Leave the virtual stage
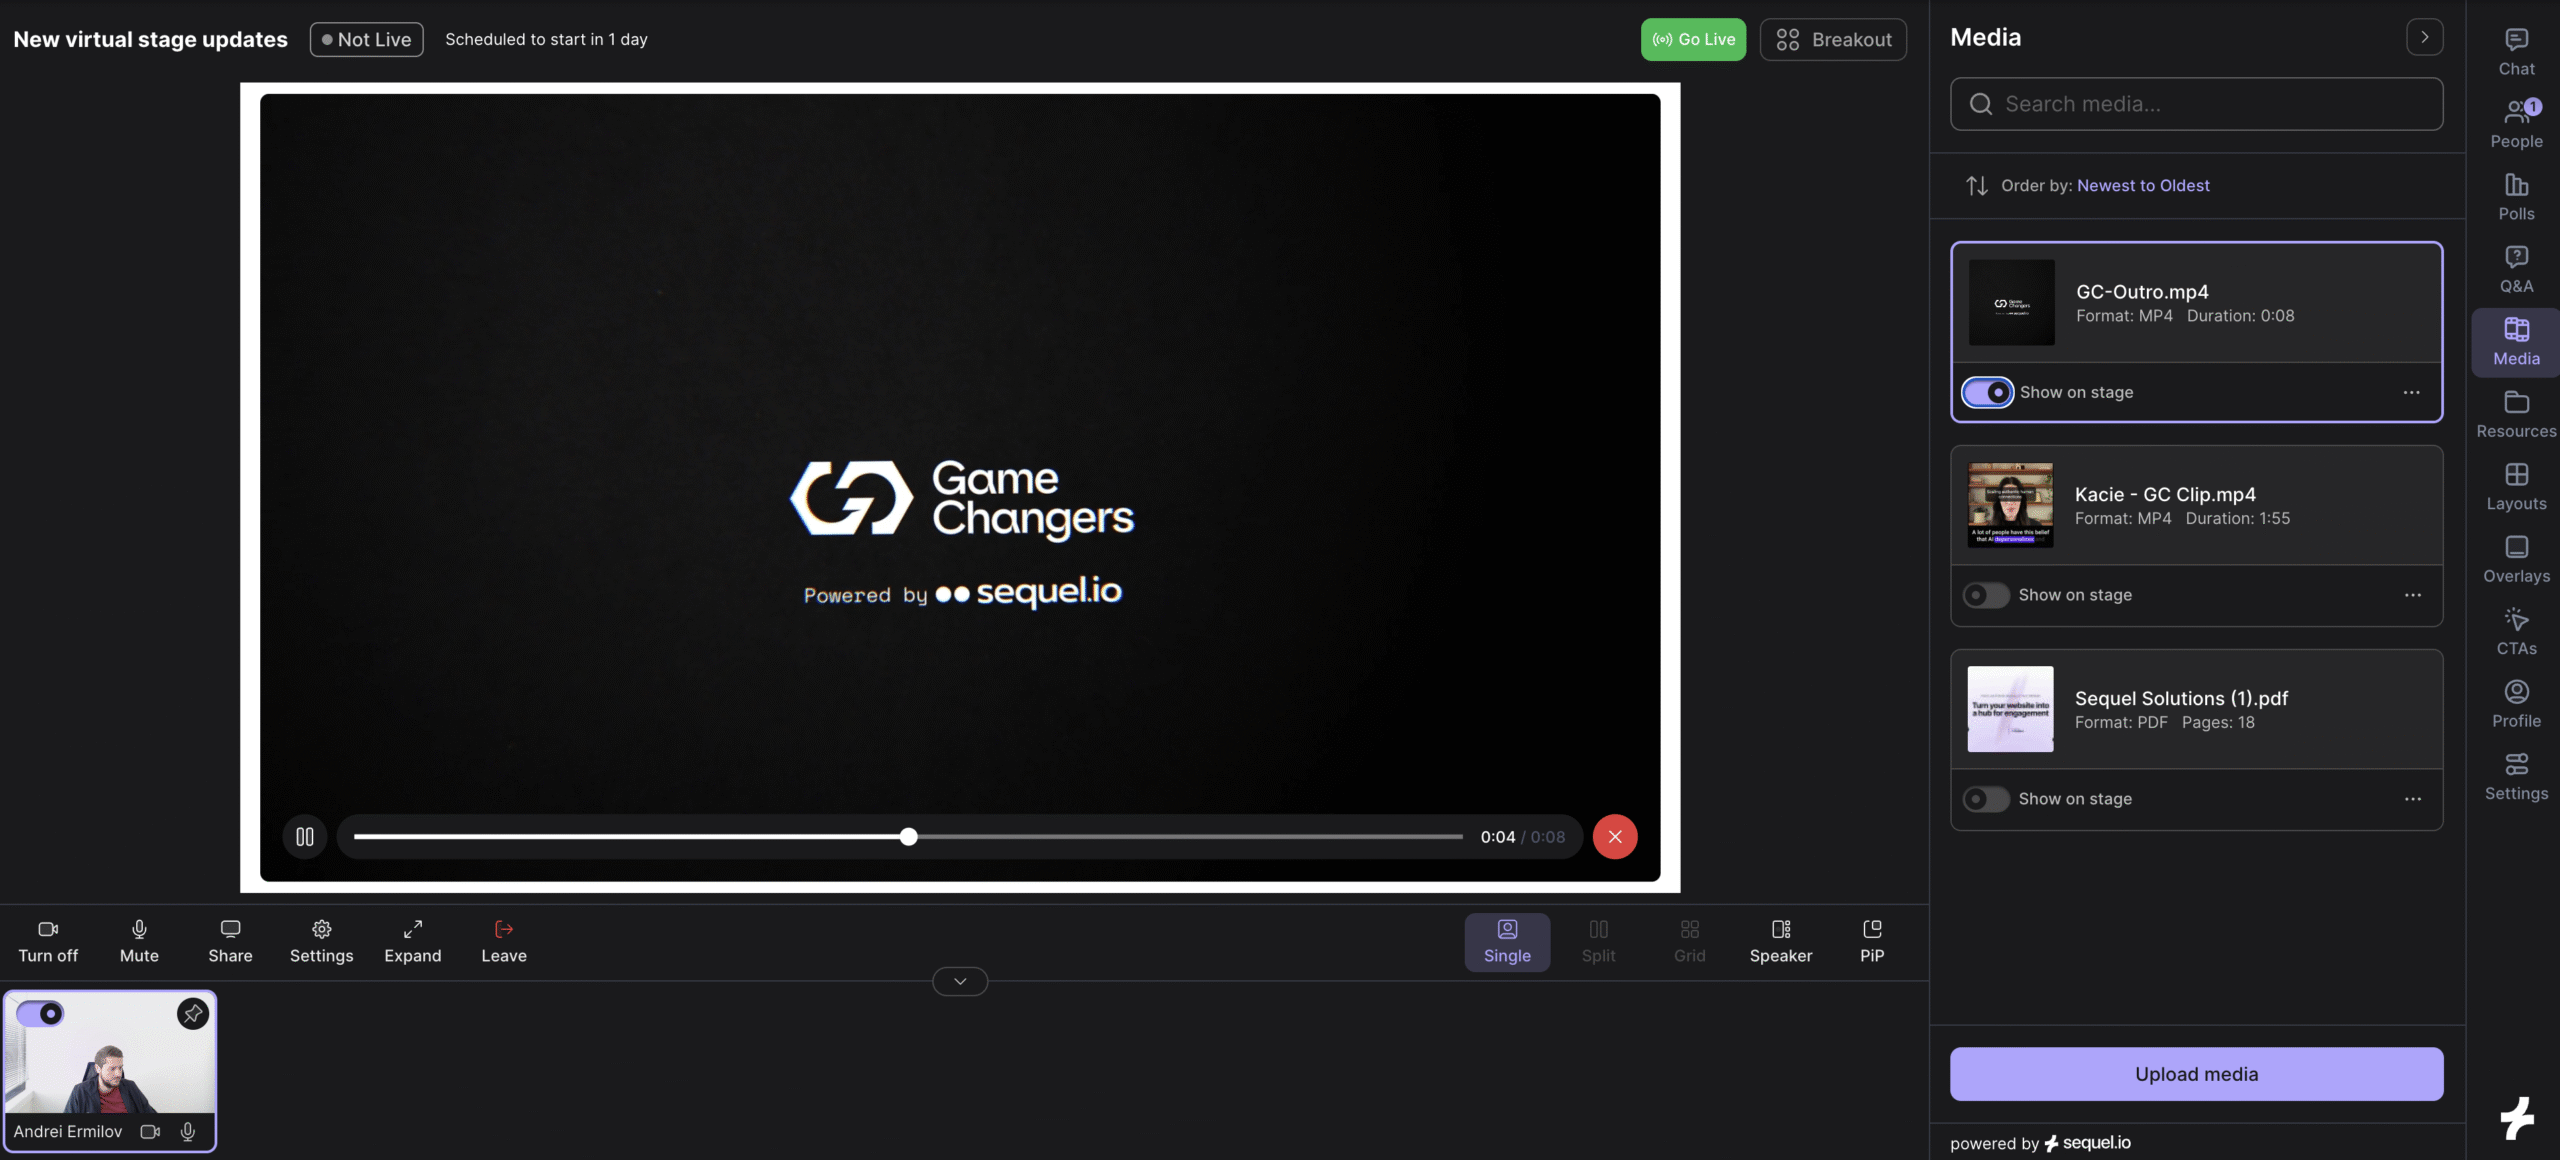This screenshot has height=1160, width=2560. coord(503,941)
